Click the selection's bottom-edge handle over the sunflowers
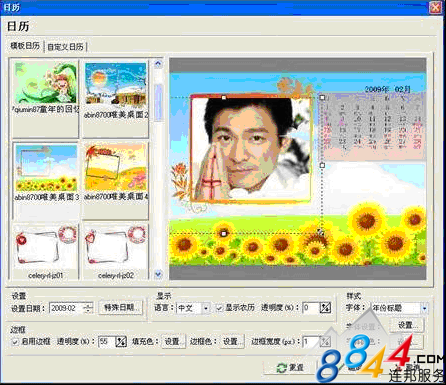 coord(224,234)
